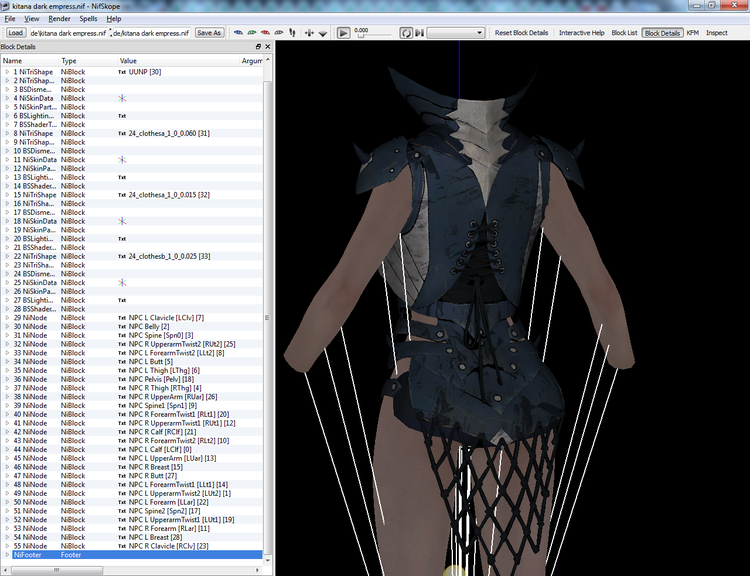The height and width of the screenshot is (576, 750).
Task: Click the blue eye view icon
Action: tap(238, 33)
